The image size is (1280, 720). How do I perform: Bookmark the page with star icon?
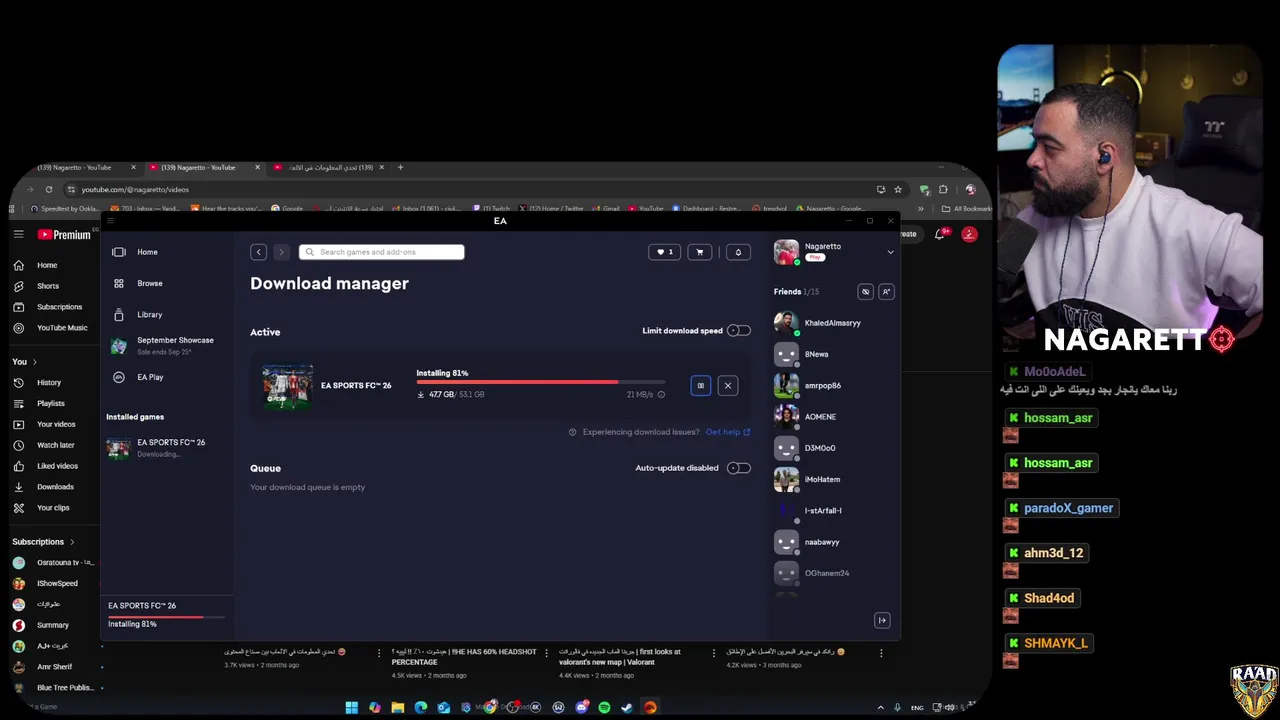898,189
